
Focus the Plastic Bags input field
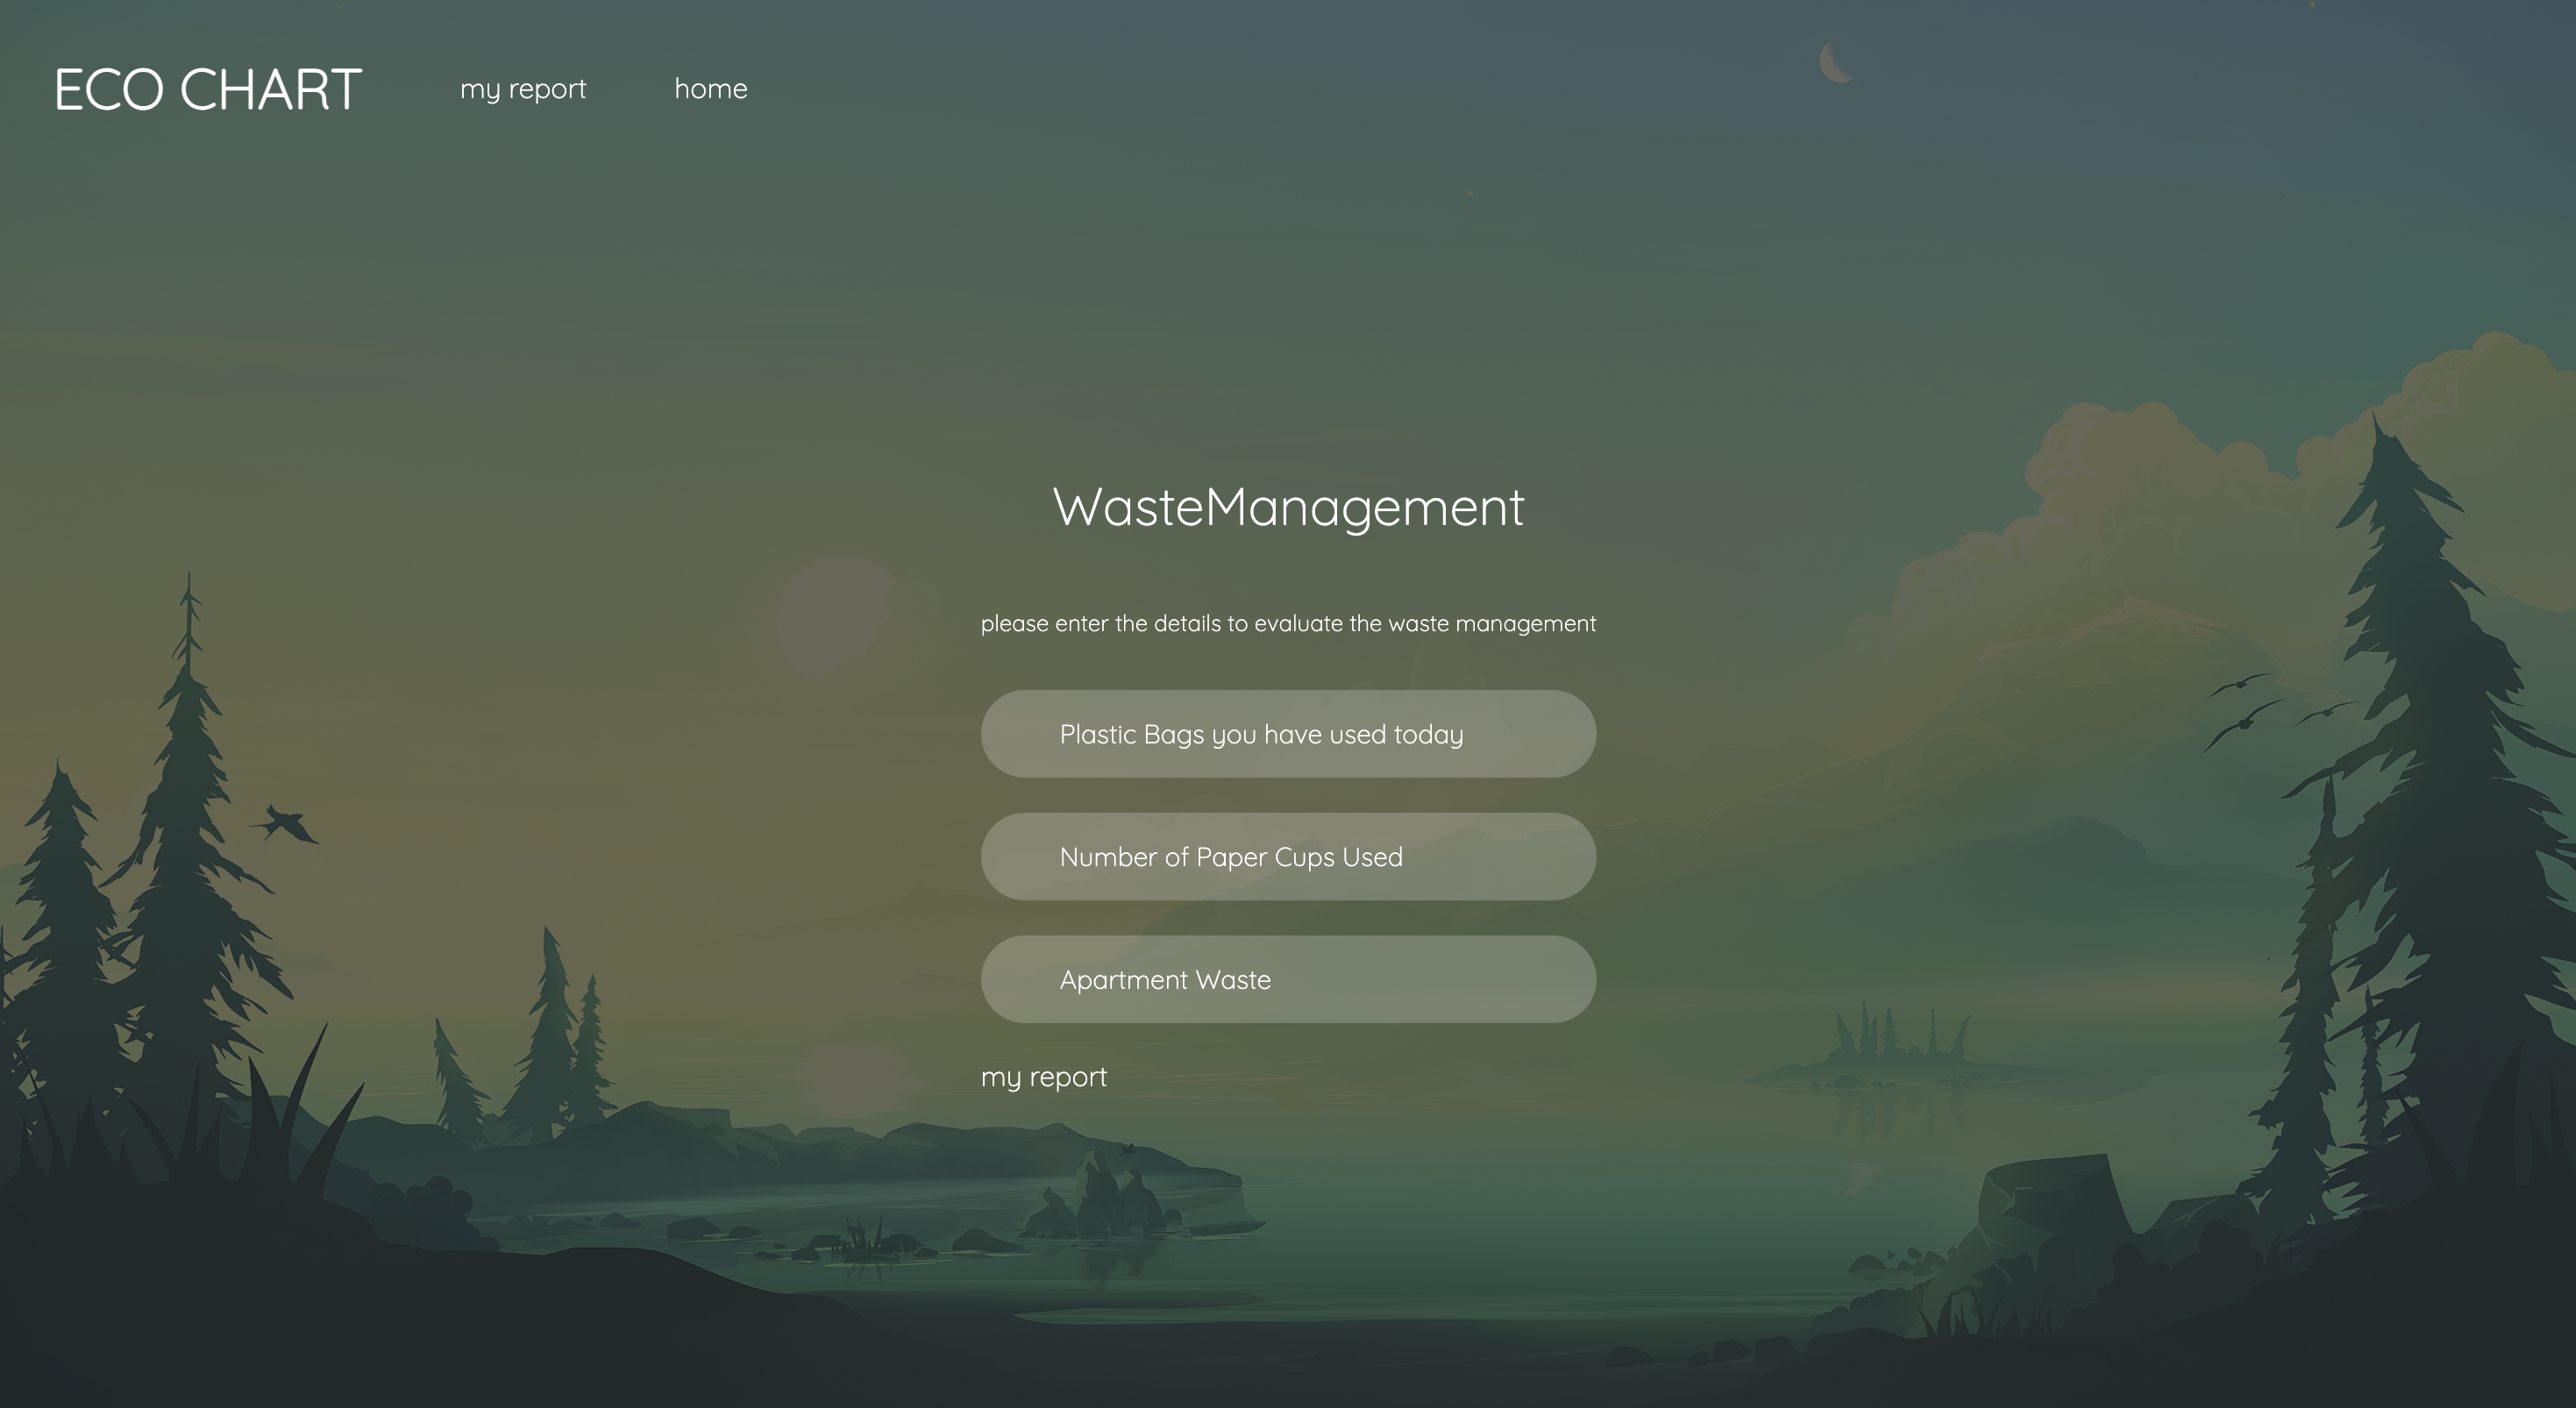[x=1288, y=734]
